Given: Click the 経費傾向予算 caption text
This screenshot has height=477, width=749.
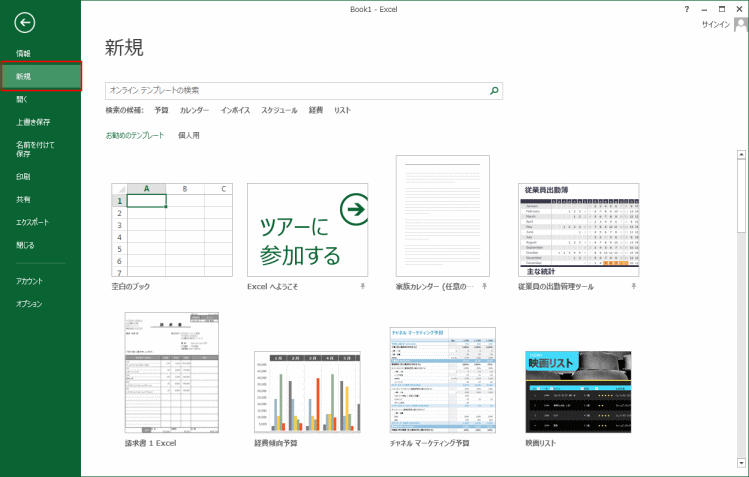Looking at the screenshot, I should 276,443.
